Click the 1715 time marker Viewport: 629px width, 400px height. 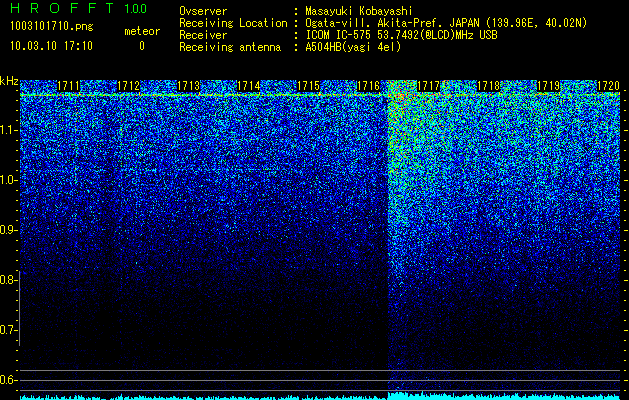(308, 86)
